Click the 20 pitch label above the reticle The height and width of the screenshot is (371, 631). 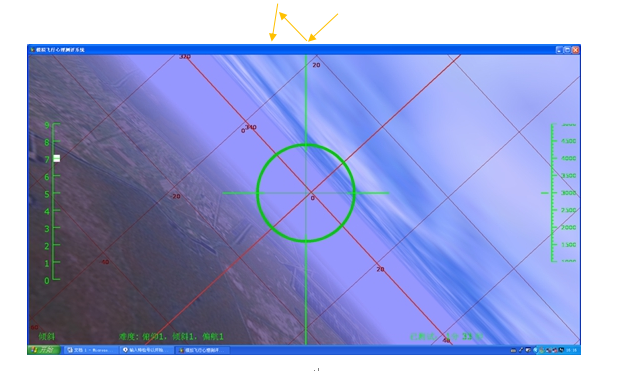click(x=316, y=65)
